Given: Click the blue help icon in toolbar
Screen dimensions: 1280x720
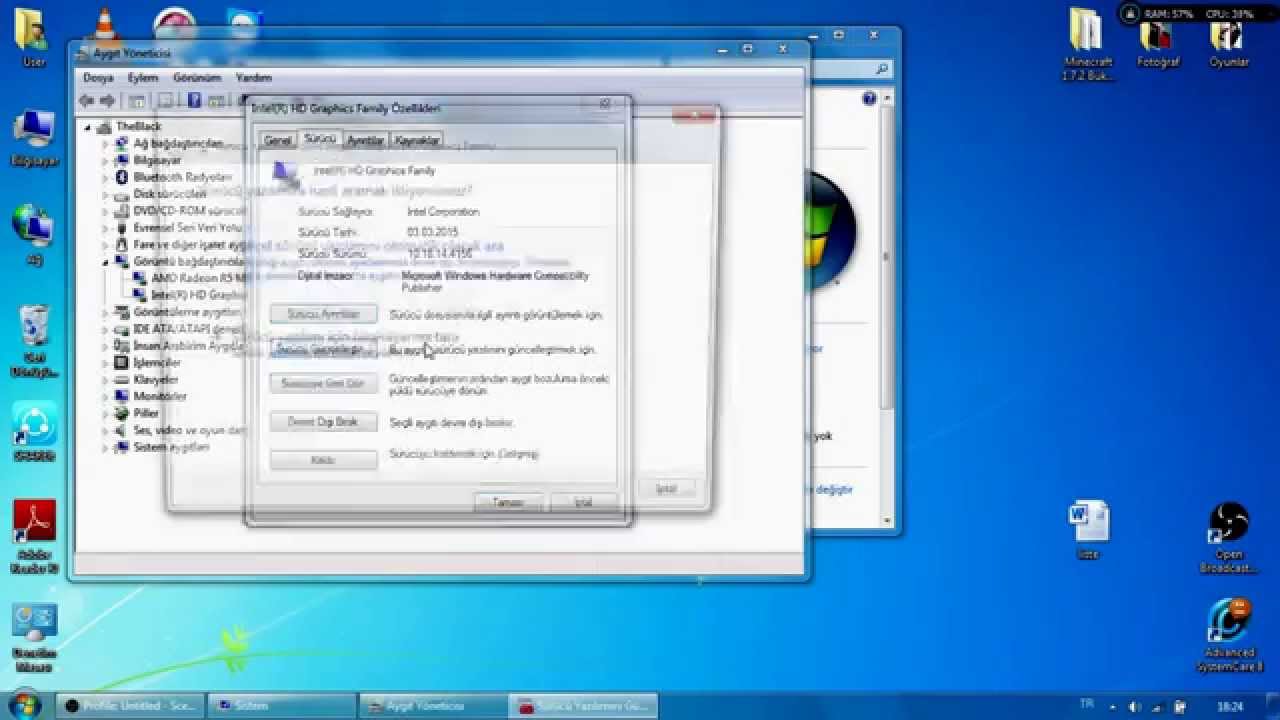Looking at the screenshot, I should tap(194, 100).
